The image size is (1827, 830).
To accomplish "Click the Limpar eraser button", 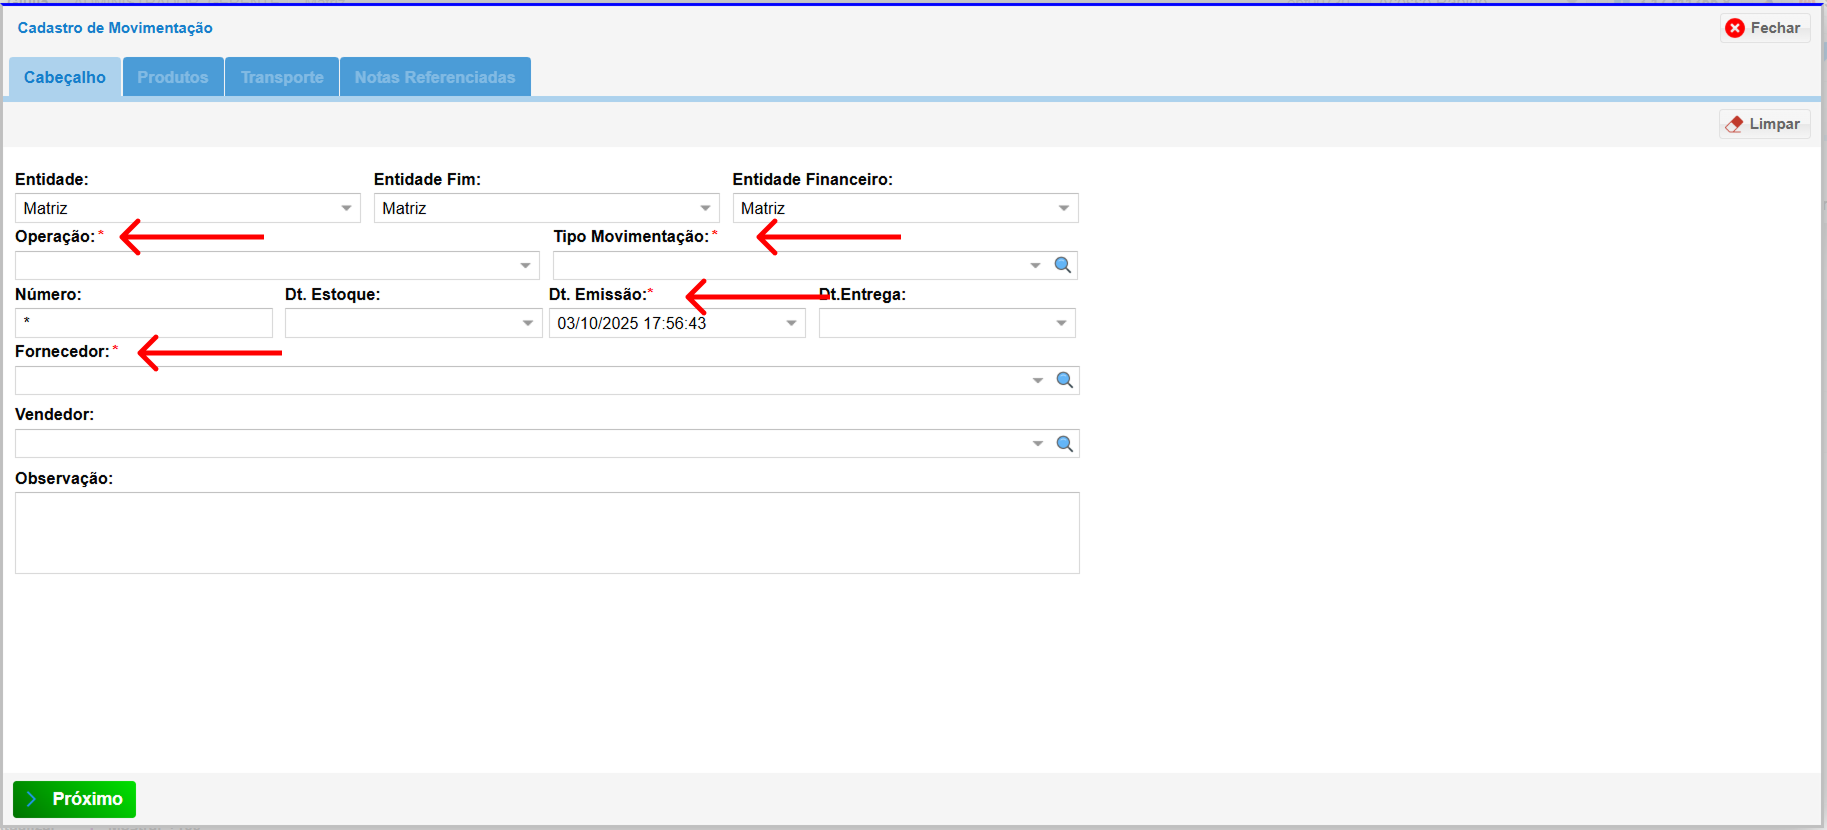I will tap(1764, 124).
